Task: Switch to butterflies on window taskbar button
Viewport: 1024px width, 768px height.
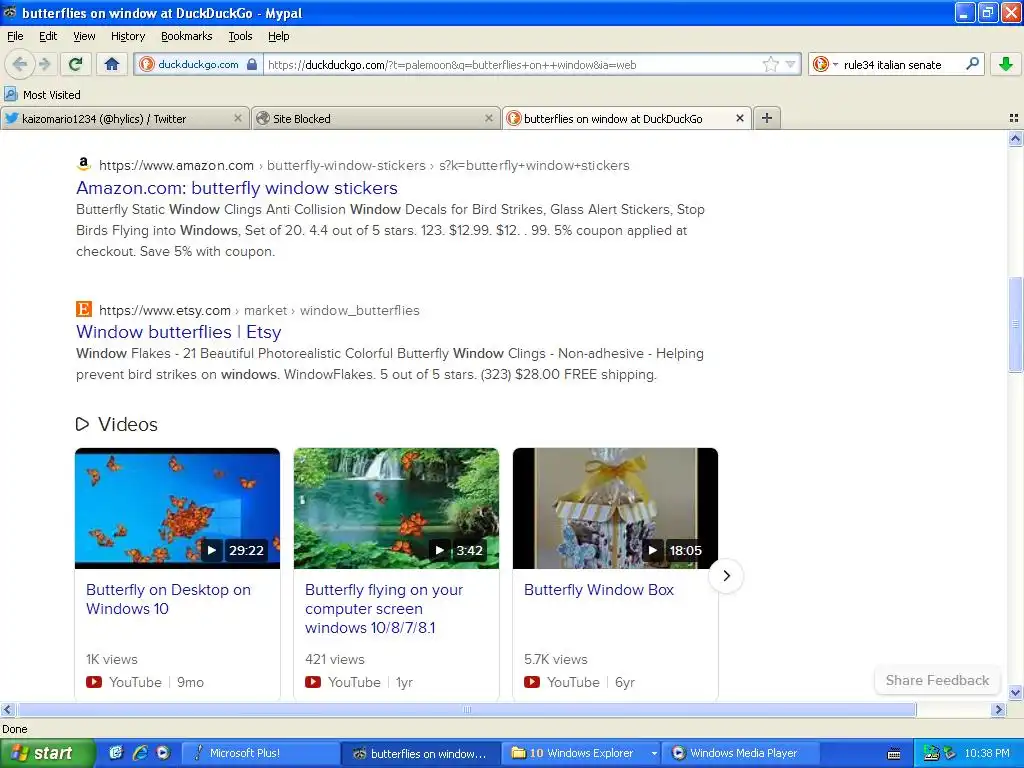Action: point(421,753)
